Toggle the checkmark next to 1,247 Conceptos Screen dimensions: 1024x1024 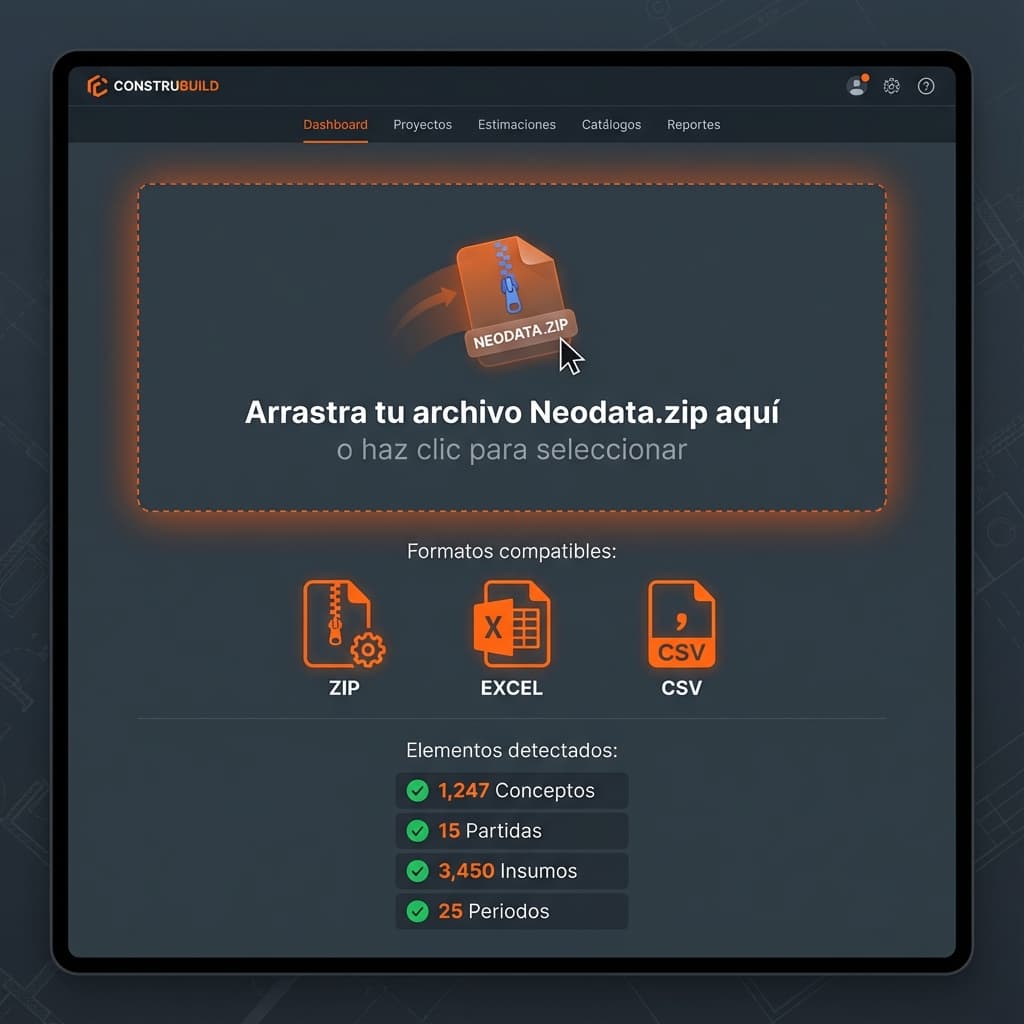[419, 790]
